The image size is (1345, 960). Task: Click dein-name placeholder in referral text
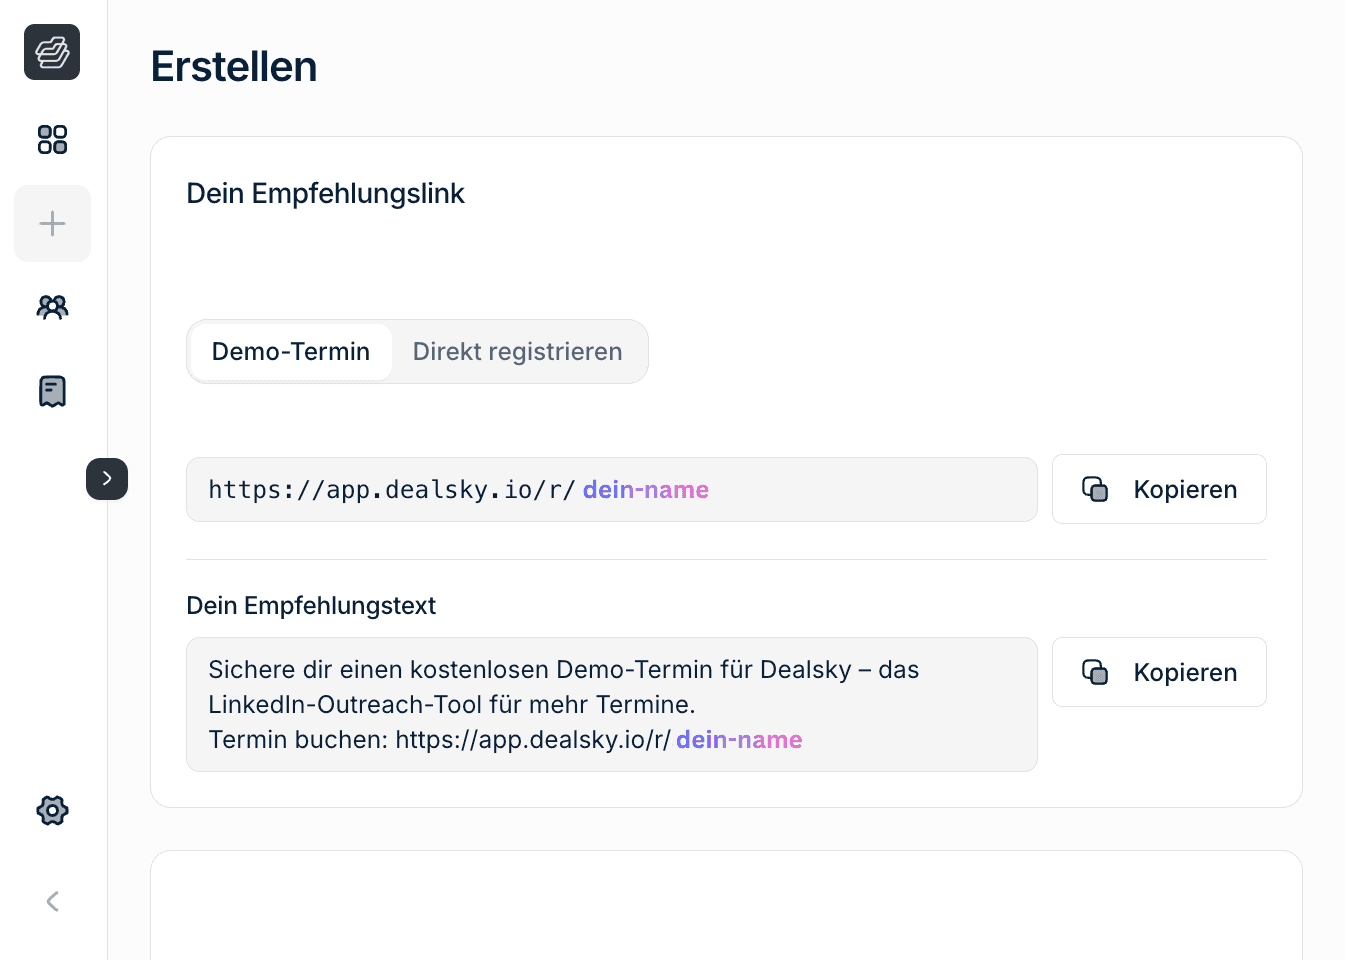(739, 739)
